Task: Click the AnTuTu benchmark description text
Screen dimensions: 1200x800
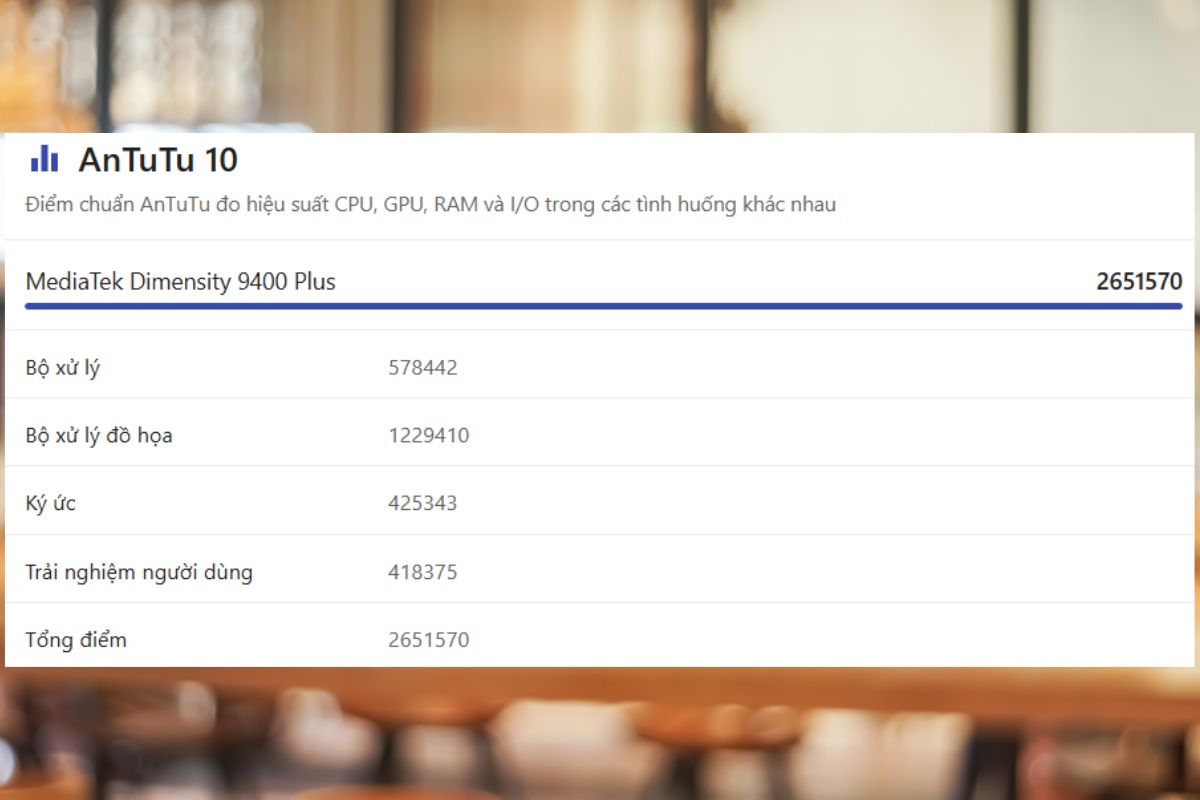Action: tap(431, 205)
